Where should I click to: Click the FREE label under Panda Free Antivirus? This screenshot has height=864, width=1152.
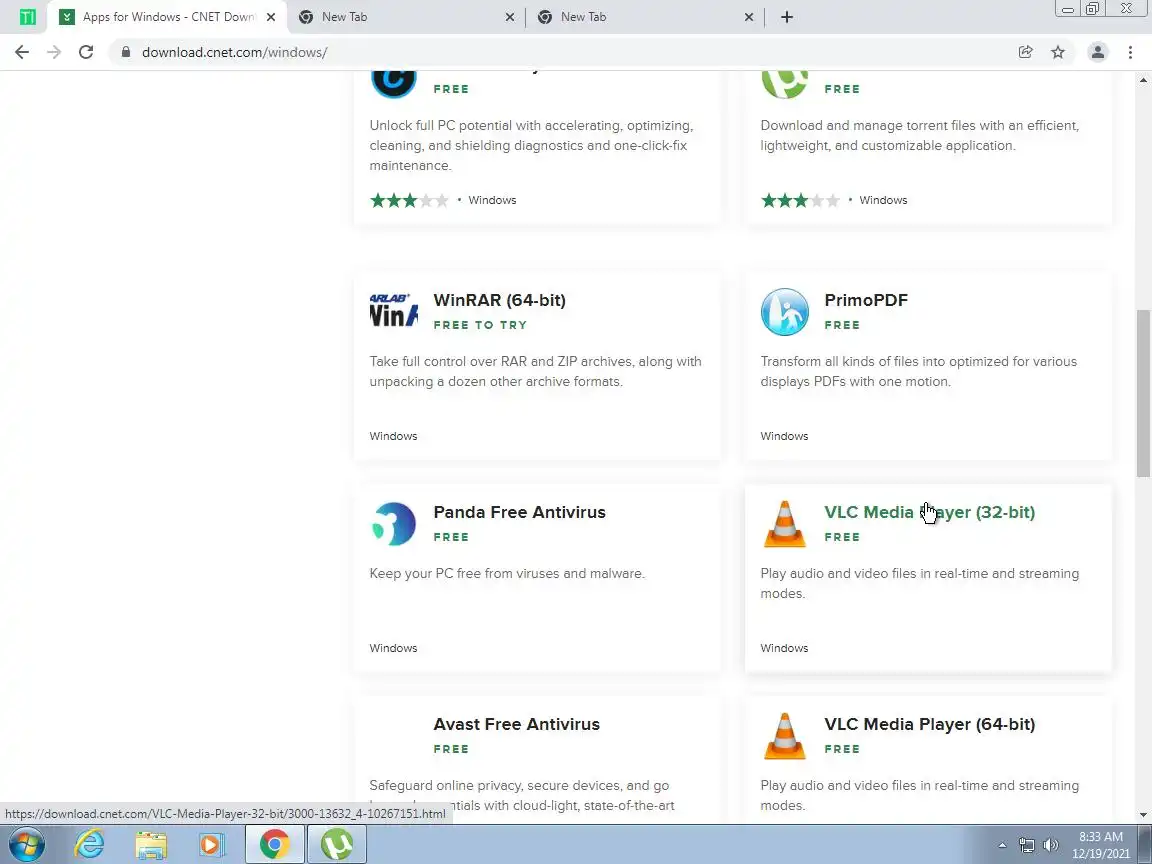click(x=451, y=537)
